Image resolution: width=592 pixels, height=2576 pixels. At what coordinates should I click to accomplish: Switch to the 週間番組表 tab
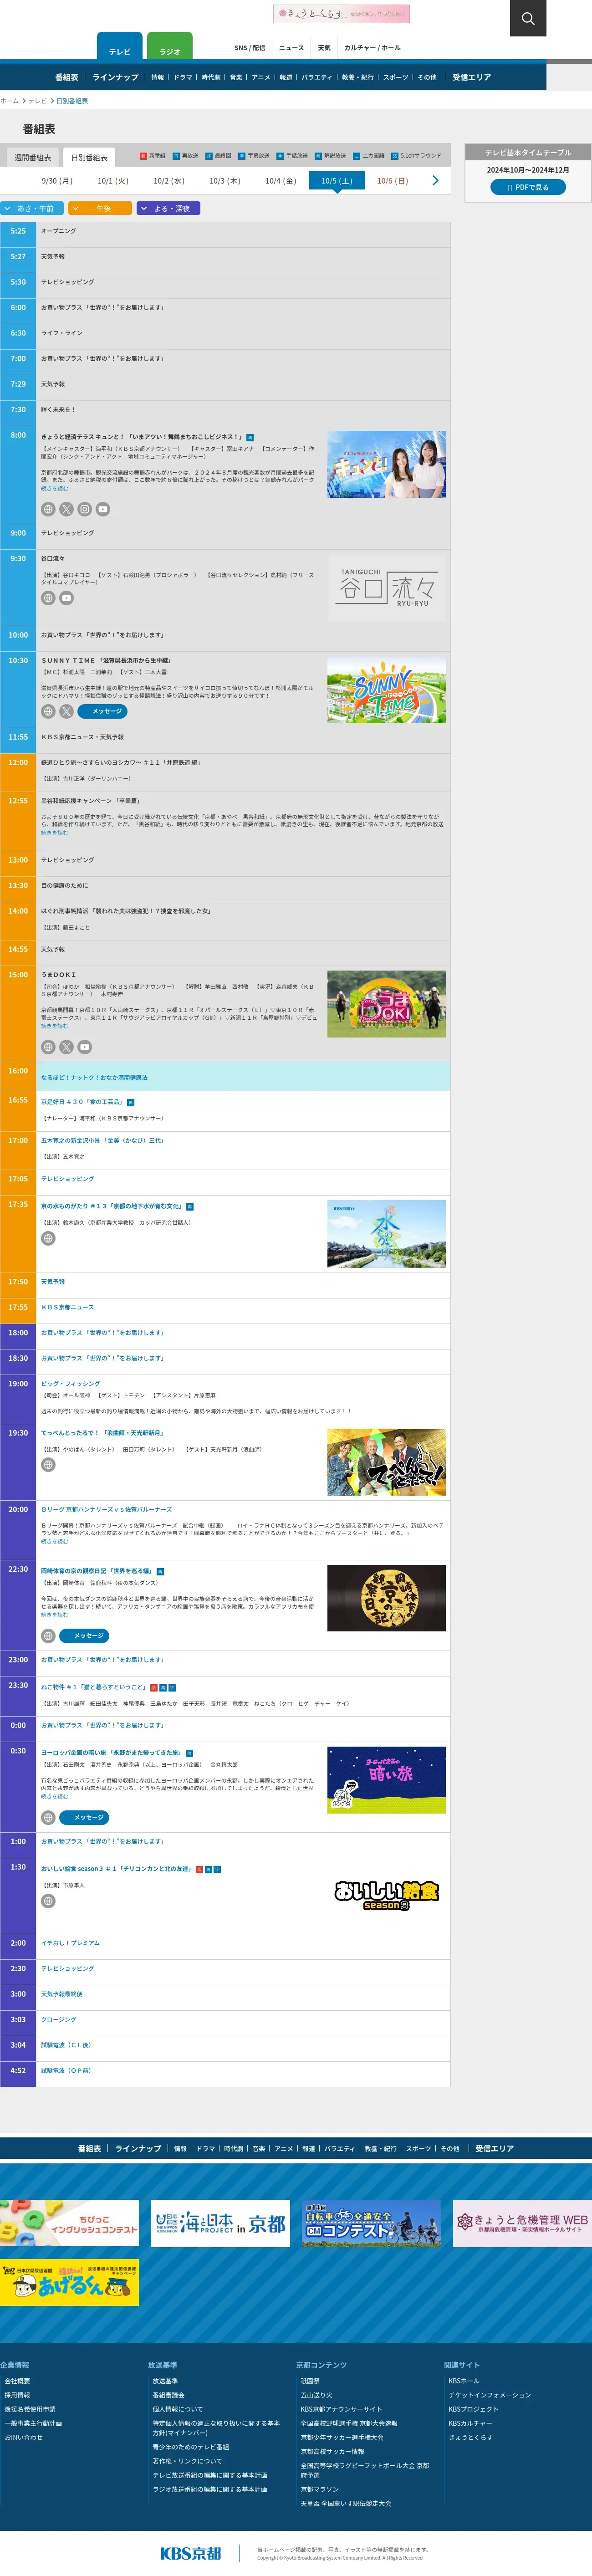pyautogui.click(x=33, y=157)
